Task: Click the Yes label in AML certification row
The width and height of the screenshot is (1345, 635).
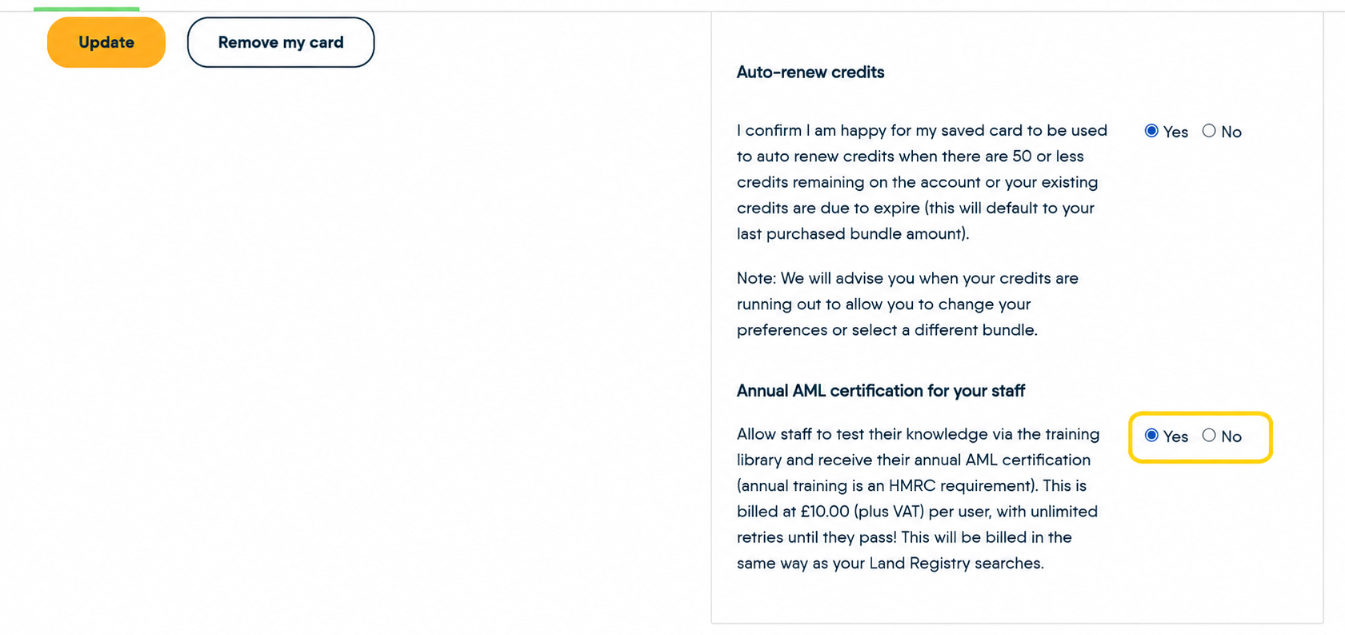Action: [1176, 436]
